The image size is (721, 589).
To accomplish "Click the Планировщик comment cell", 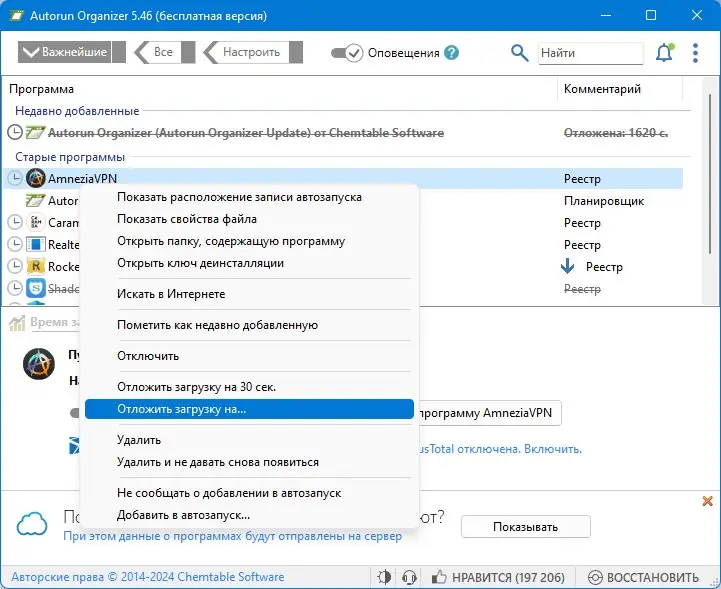I will click(x=604, y=201).
